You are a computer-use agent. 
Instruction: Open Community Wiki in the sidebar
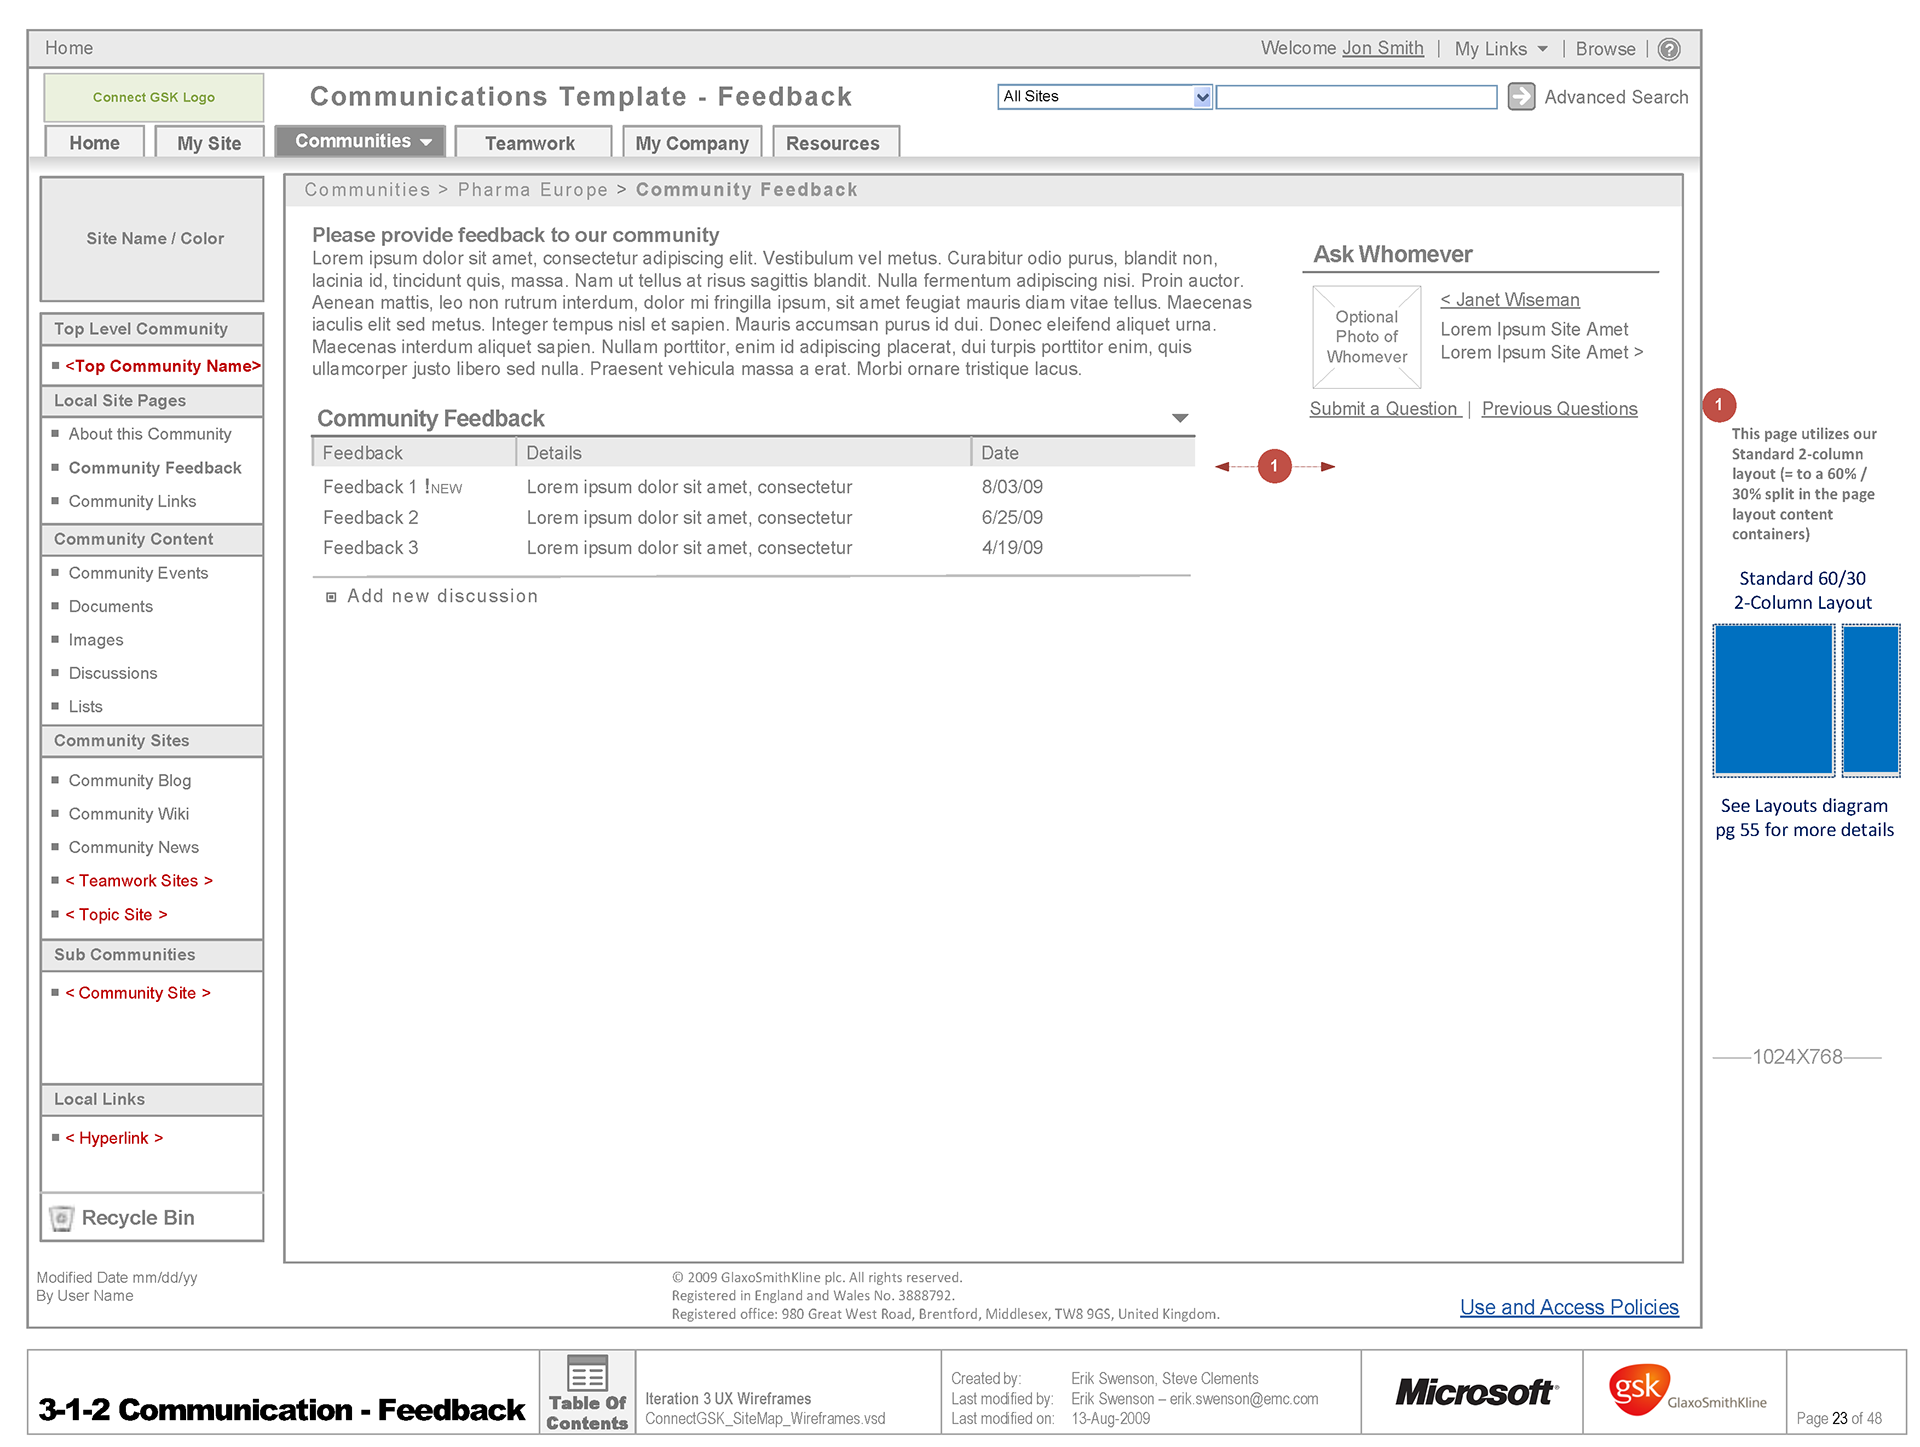pos(128,814)
